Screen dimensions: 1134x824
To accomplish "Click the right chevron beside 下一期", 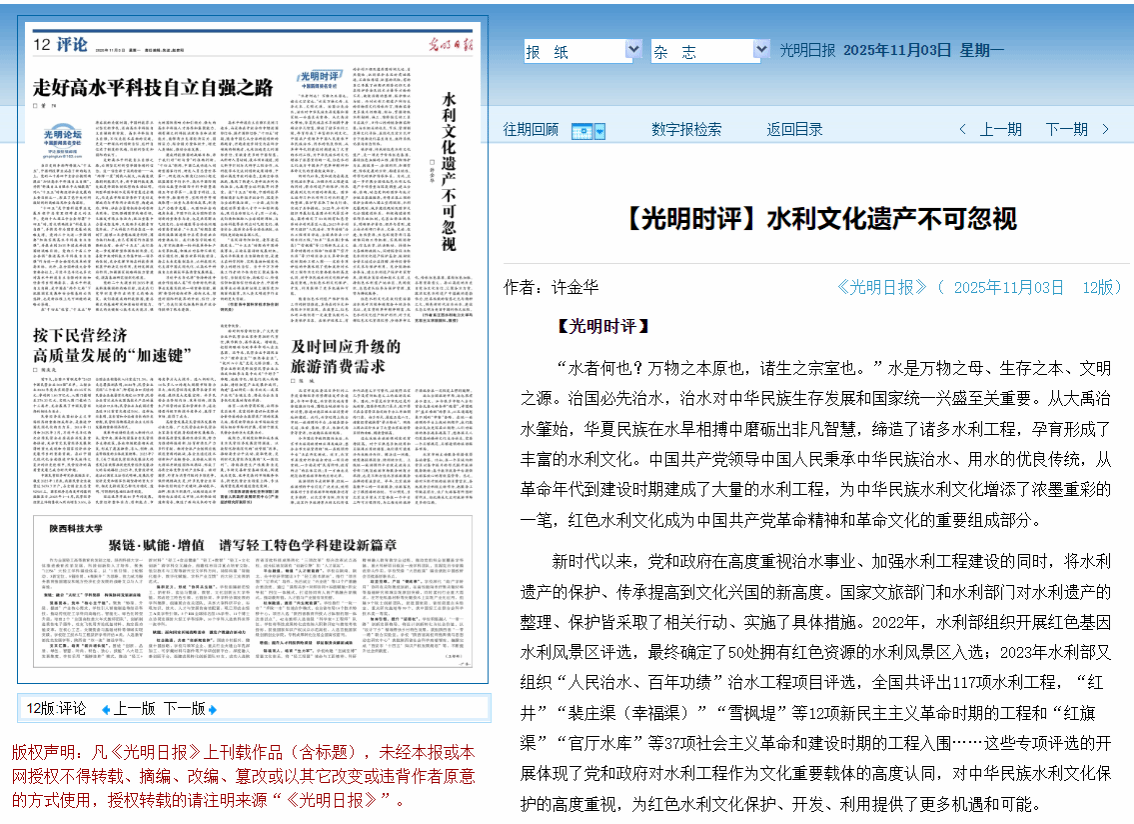I will pyautogui.click(x=1105, y=130).
